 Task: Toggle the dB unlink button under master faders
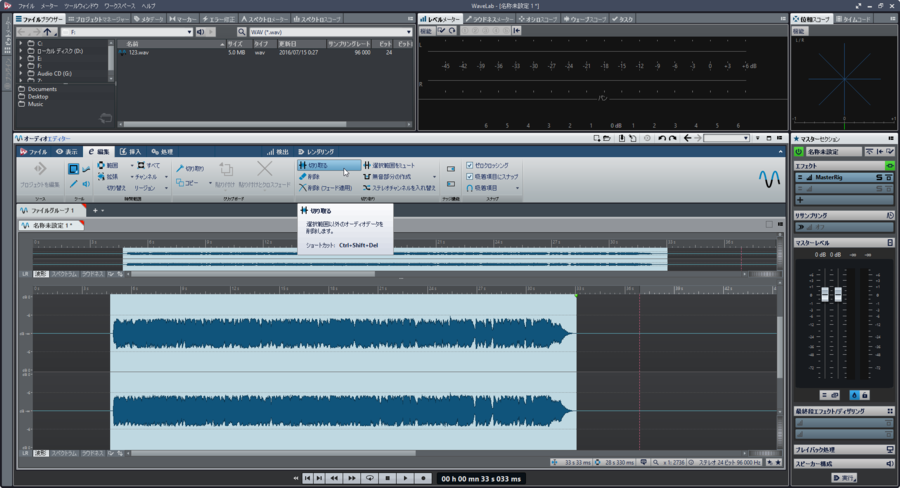coord(835,395)
